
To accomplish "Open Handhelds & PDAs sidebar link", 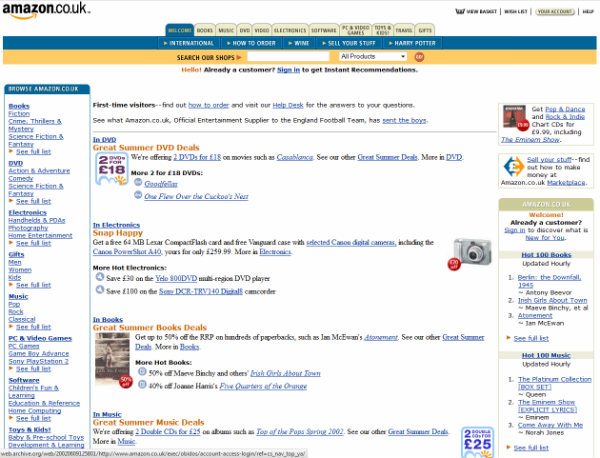I will pos(37,220).
